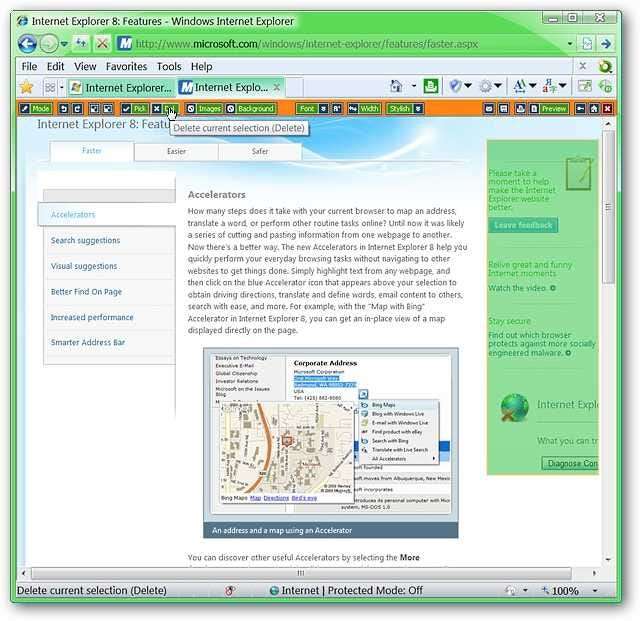Screen dimensions: 640x621
Task: Click the Home icon in IE command bar
Action: pyautogui.click(x=396, y=86)
